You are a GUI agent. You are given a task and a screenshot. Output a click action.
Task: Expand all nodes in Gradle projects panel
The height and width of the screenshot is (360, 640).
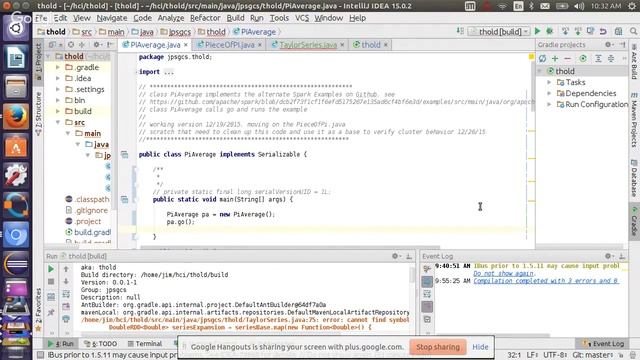tap(598, 58)
